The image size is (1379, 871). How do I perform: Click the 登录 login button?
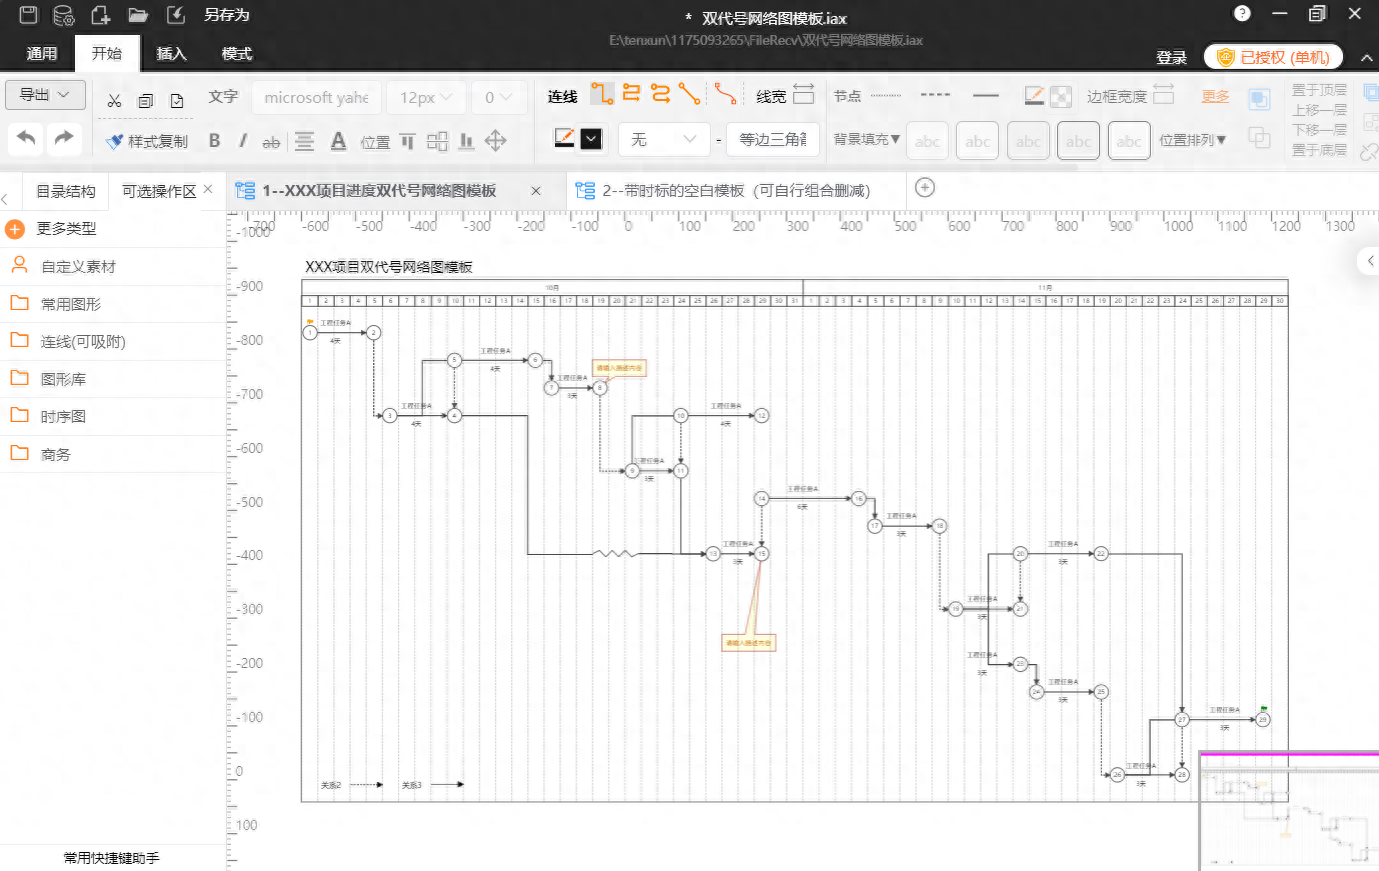click(1171, 57)
